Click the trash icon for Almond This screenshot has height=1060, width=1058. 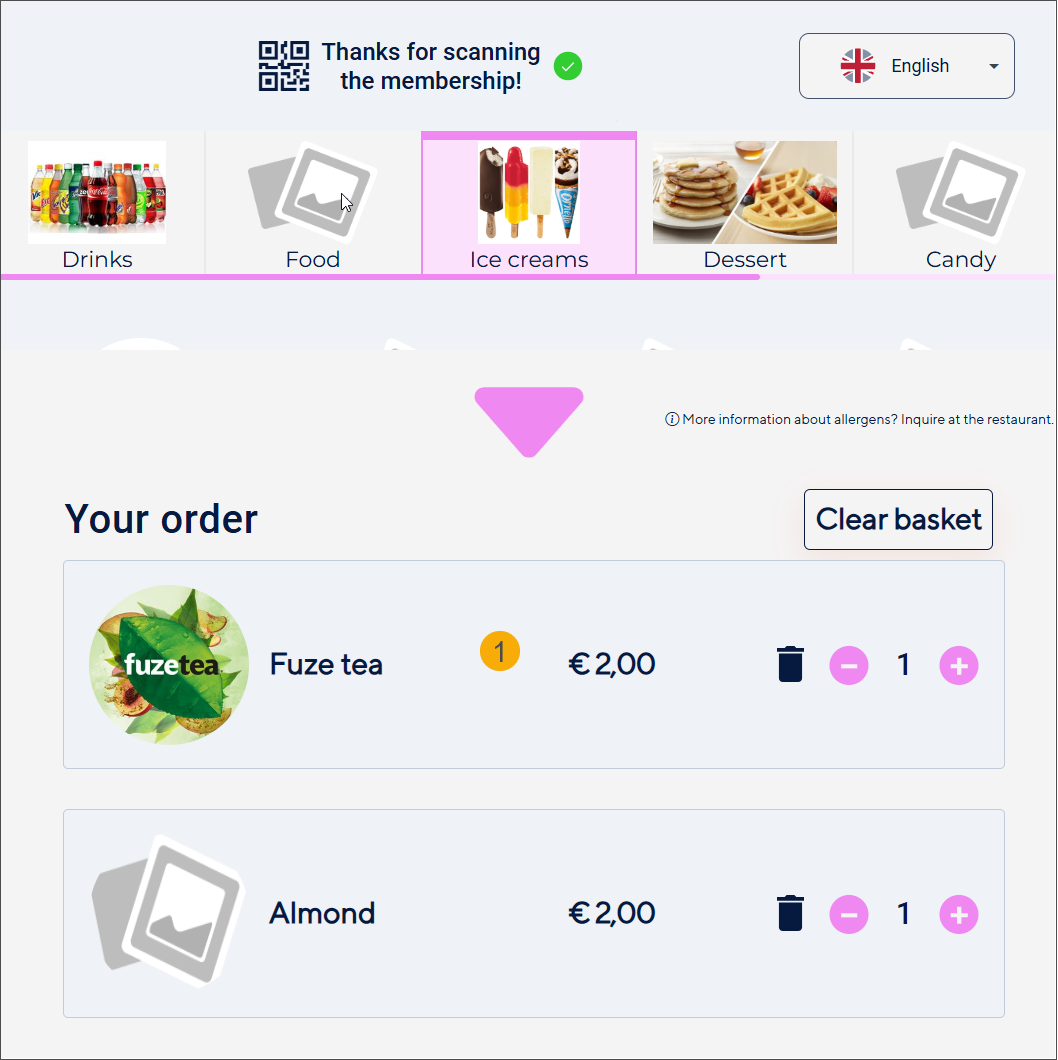(x=790, y=913)
